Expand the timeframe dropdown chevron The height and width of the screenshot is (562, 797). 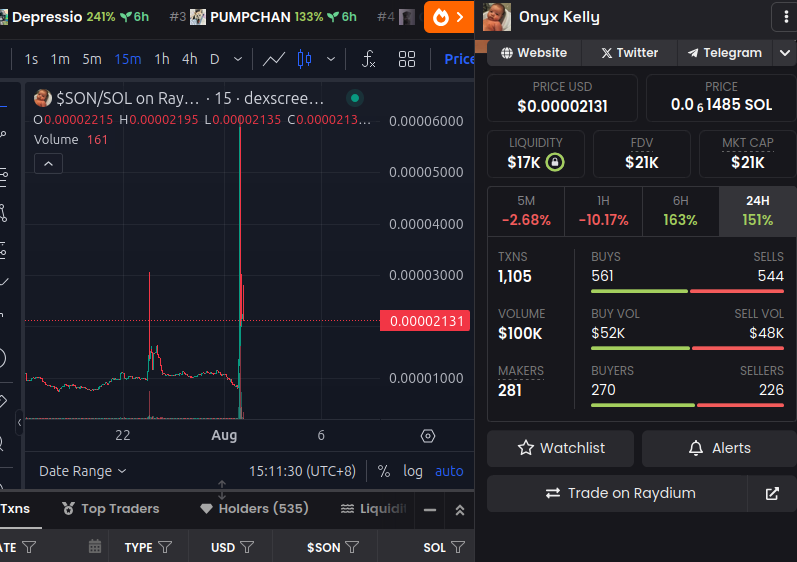(x=238, y=59)
